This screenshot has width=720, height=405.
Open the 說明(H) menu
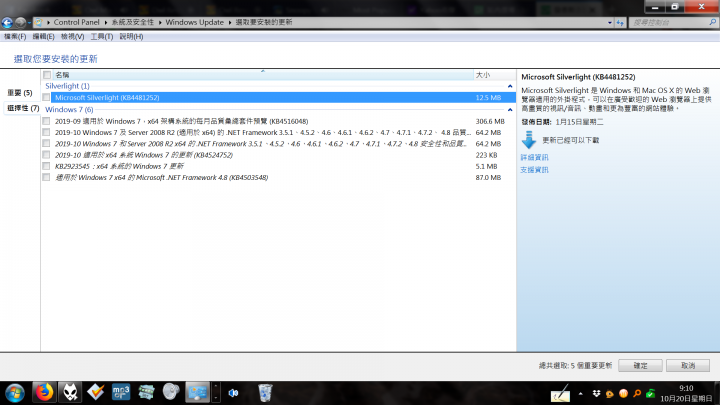pyautogui.click(x=131, y=36)
